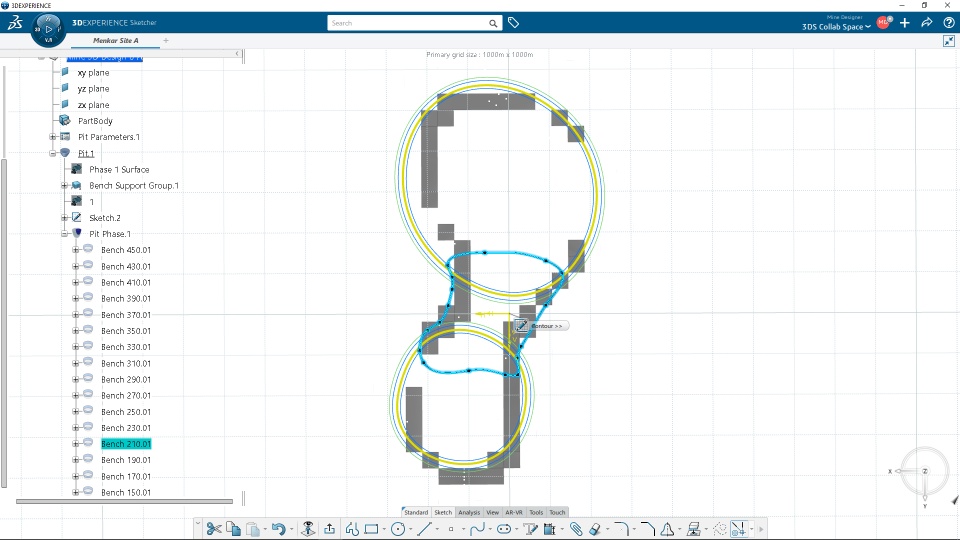The image size is (960, 540).
Task: Open the user profile avatar
Action: tap(883, 23)
